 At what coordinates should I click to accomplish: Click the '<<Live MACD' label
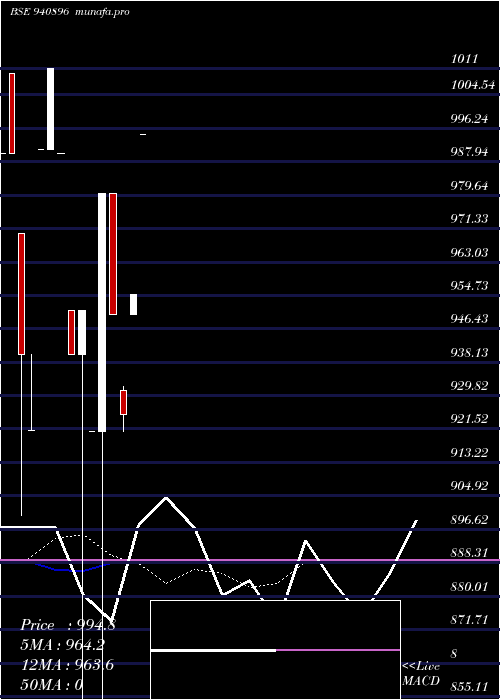[421, 673]
